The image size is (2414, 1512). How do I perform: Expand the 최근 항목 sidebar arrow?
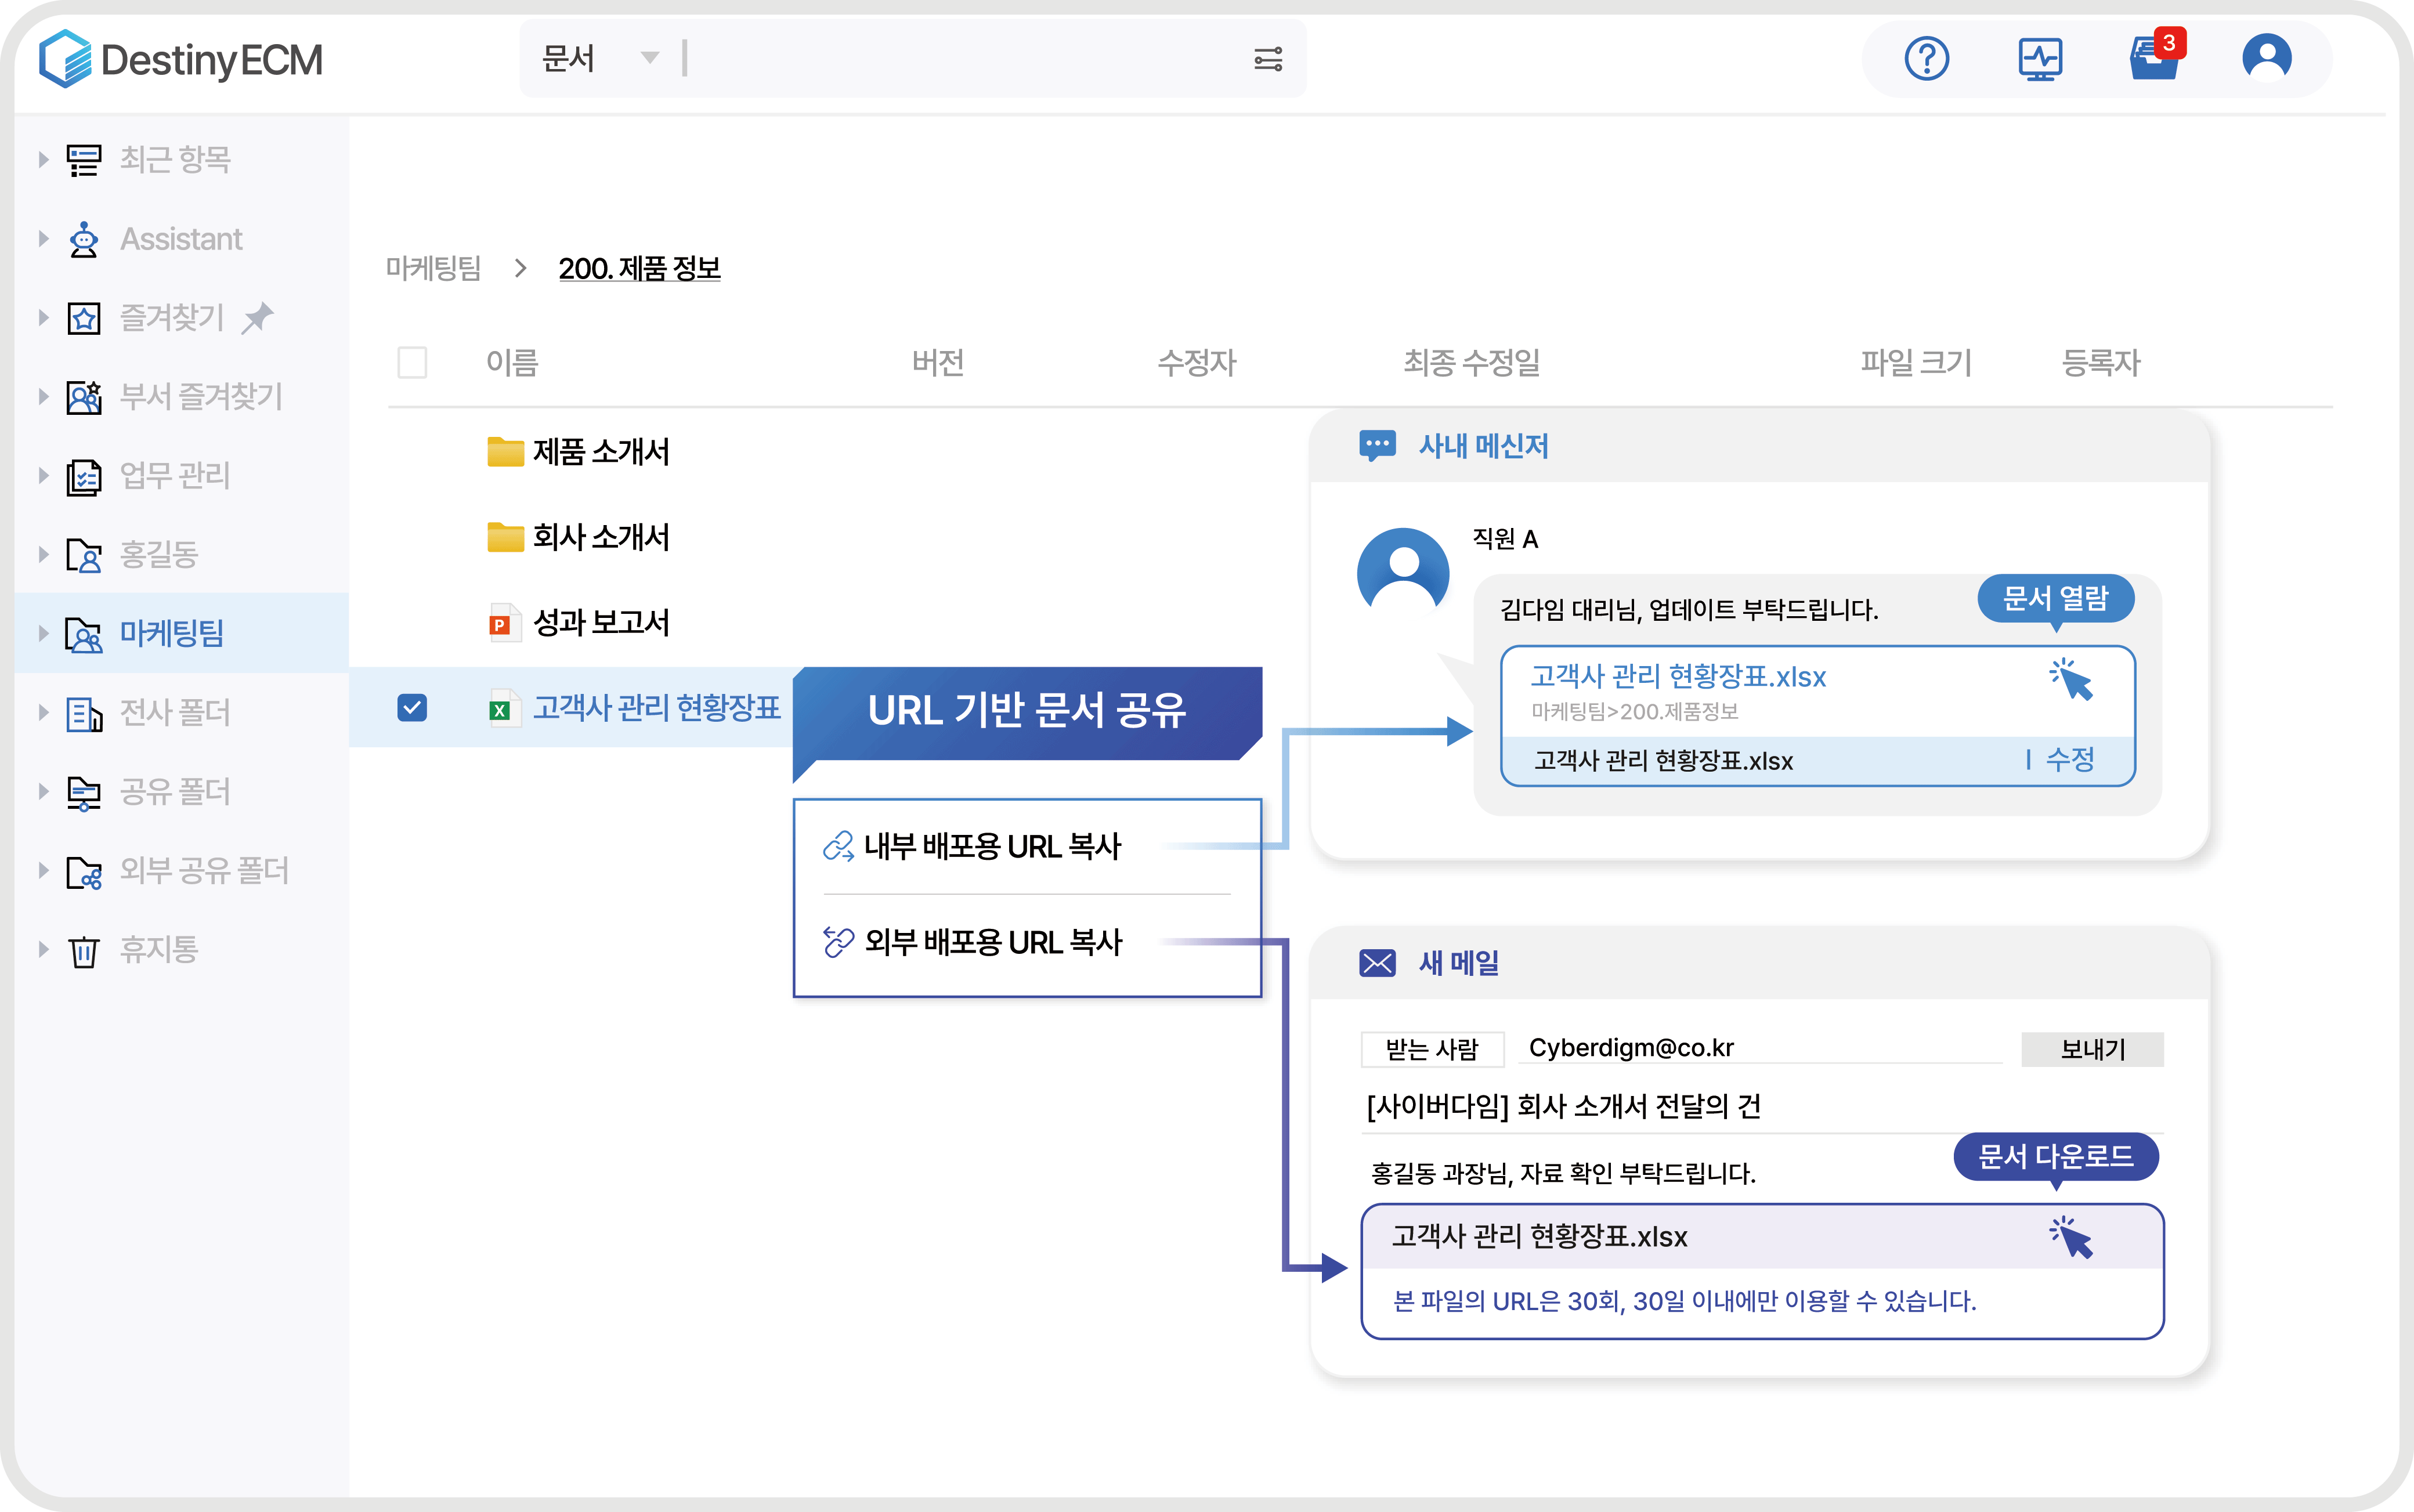(43, 159)
